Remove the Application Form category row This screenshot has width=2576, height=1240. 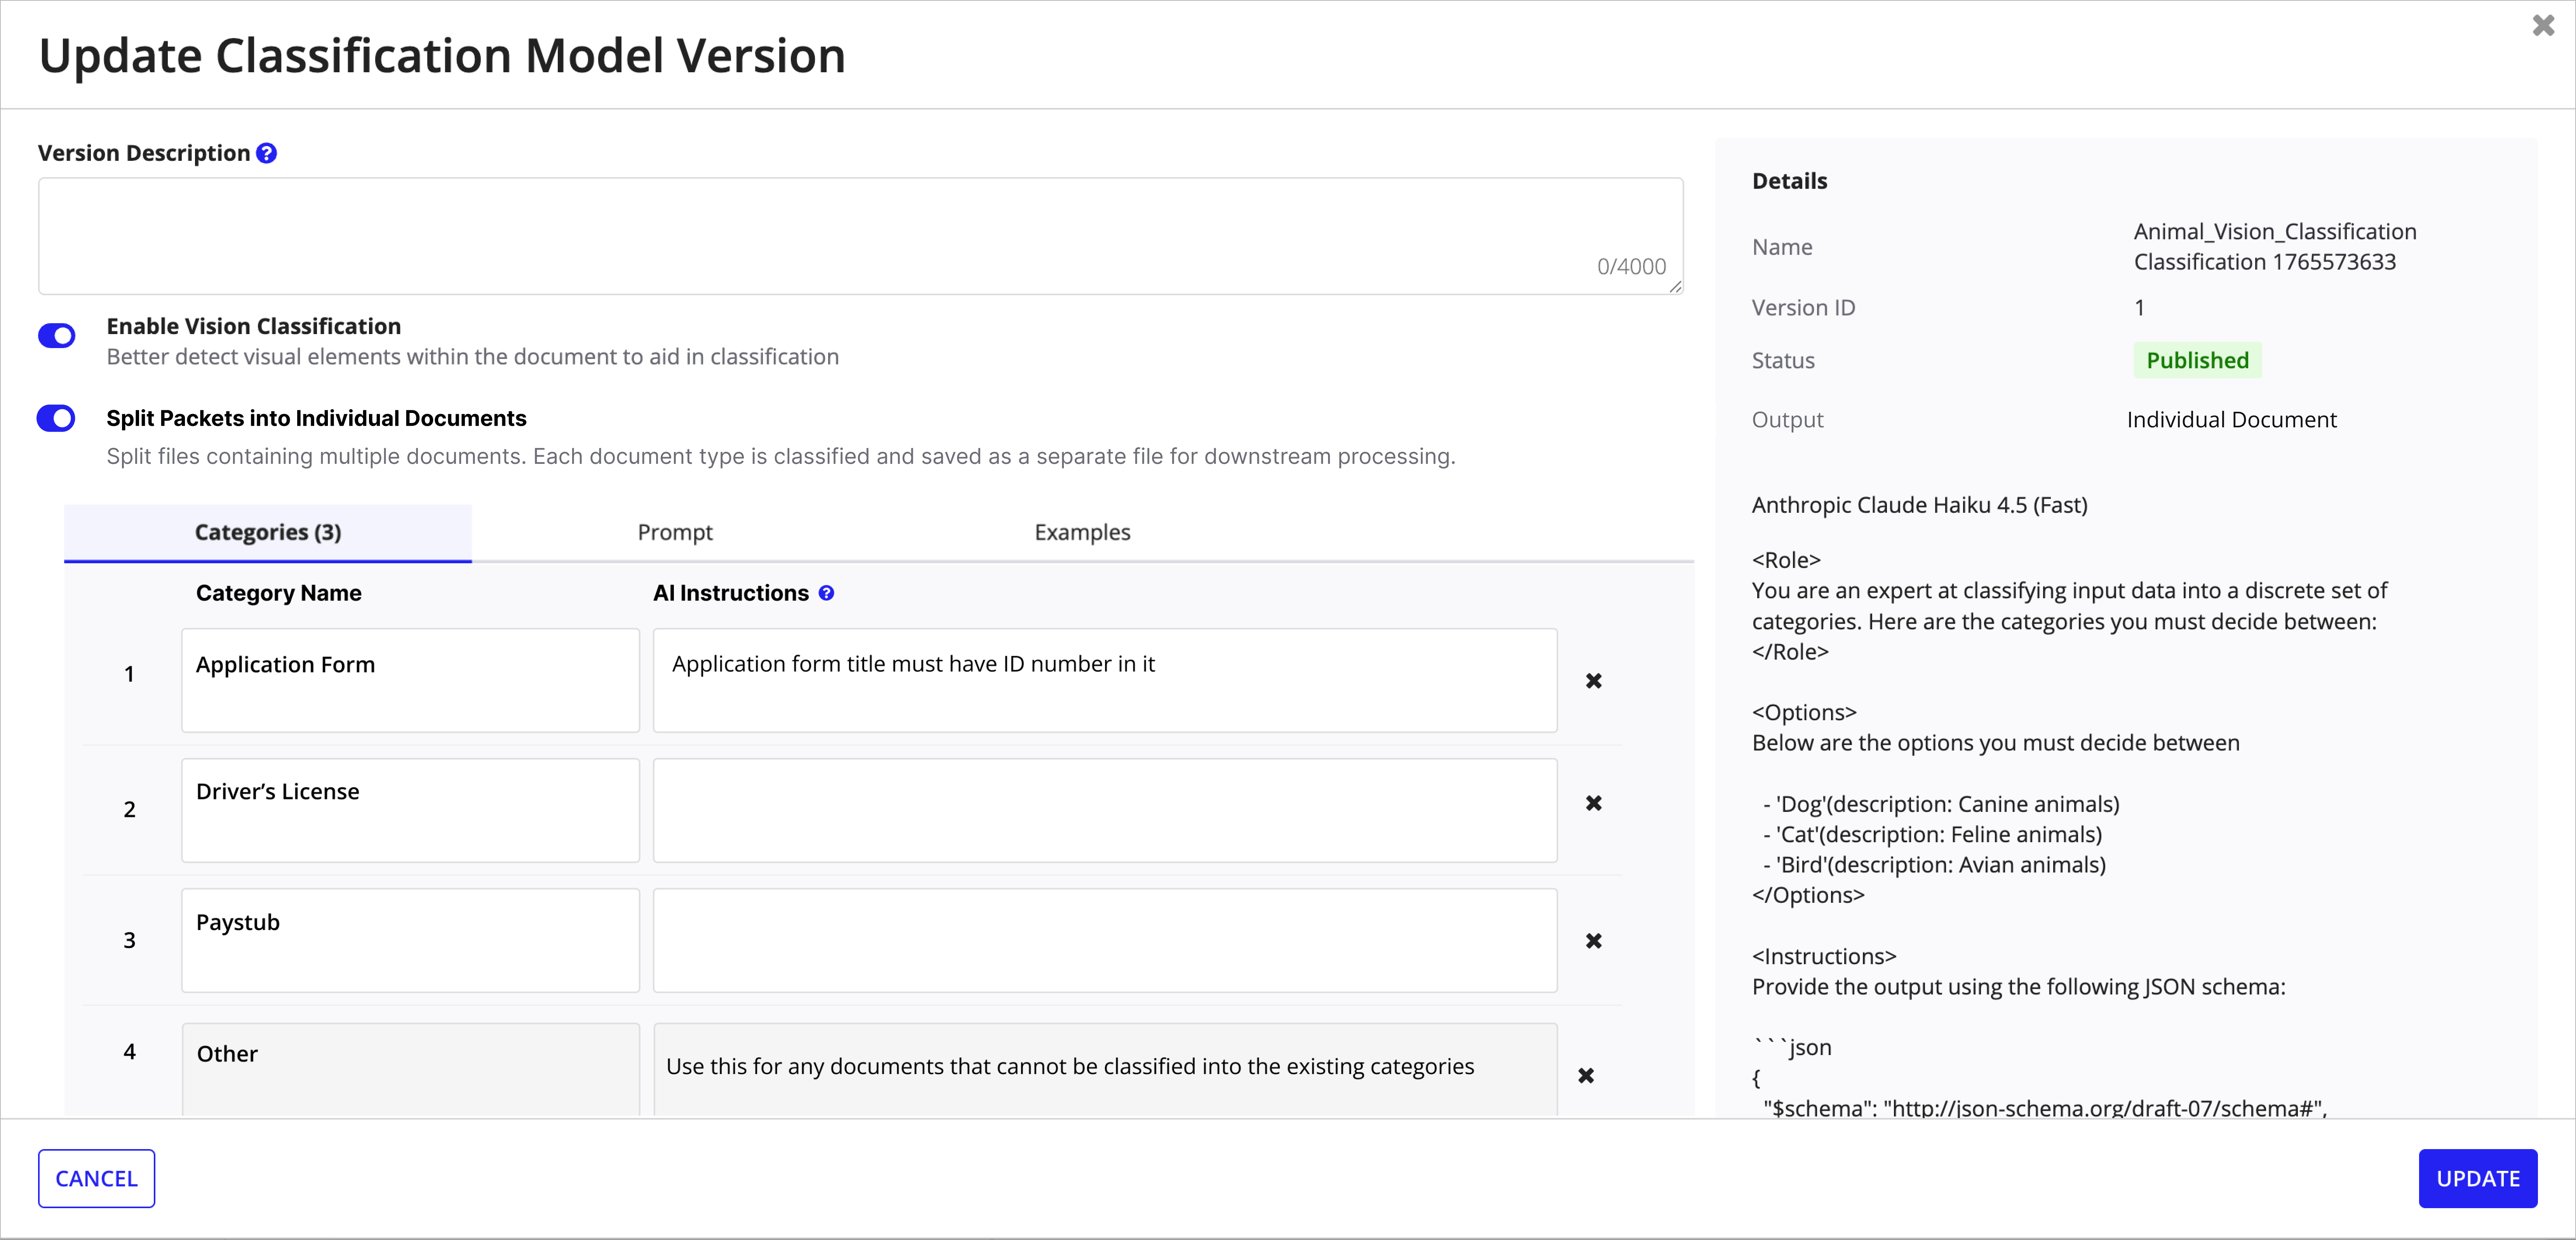(x=1594, y=681)
